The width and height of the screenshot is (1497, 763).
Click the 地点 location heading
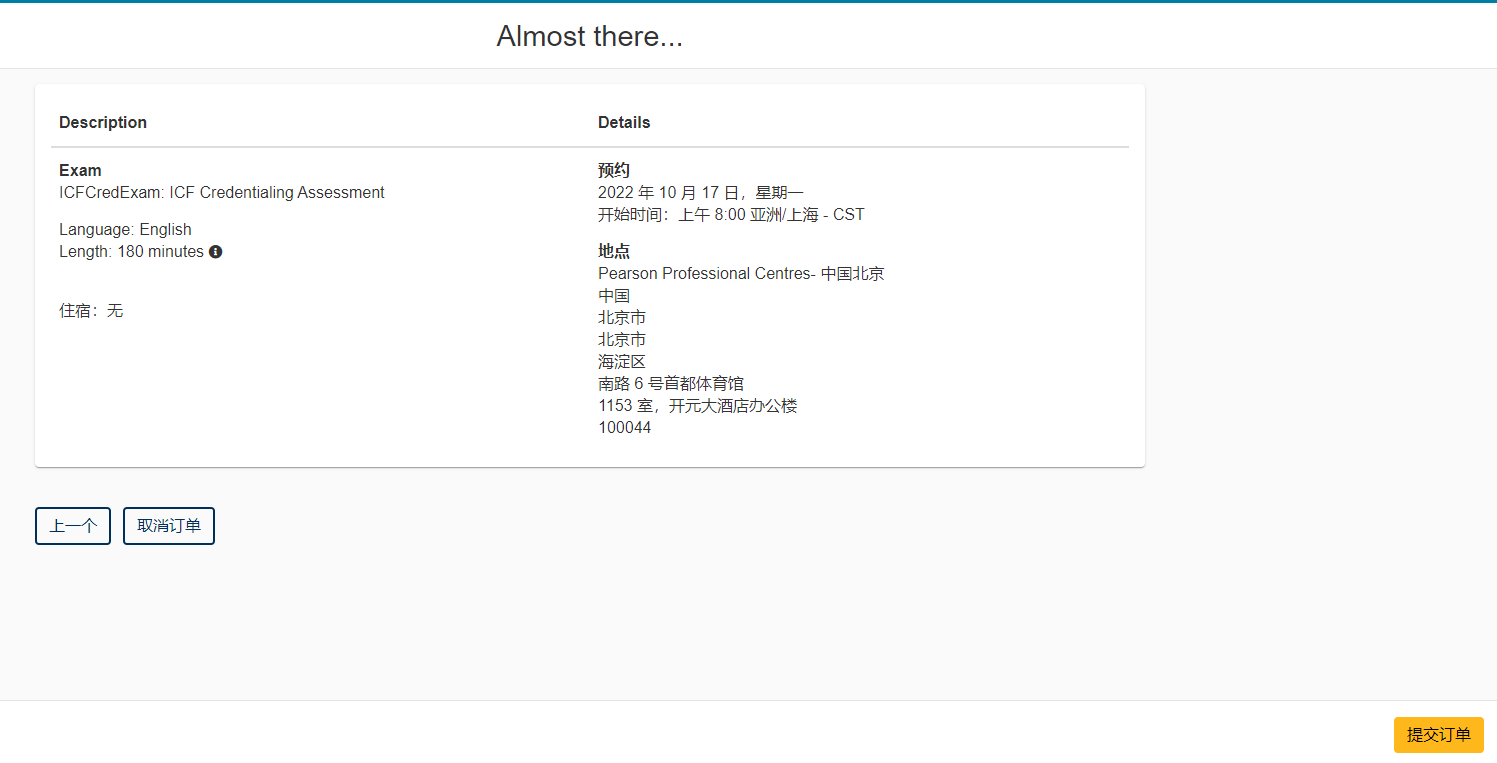(x=614, y=251)
